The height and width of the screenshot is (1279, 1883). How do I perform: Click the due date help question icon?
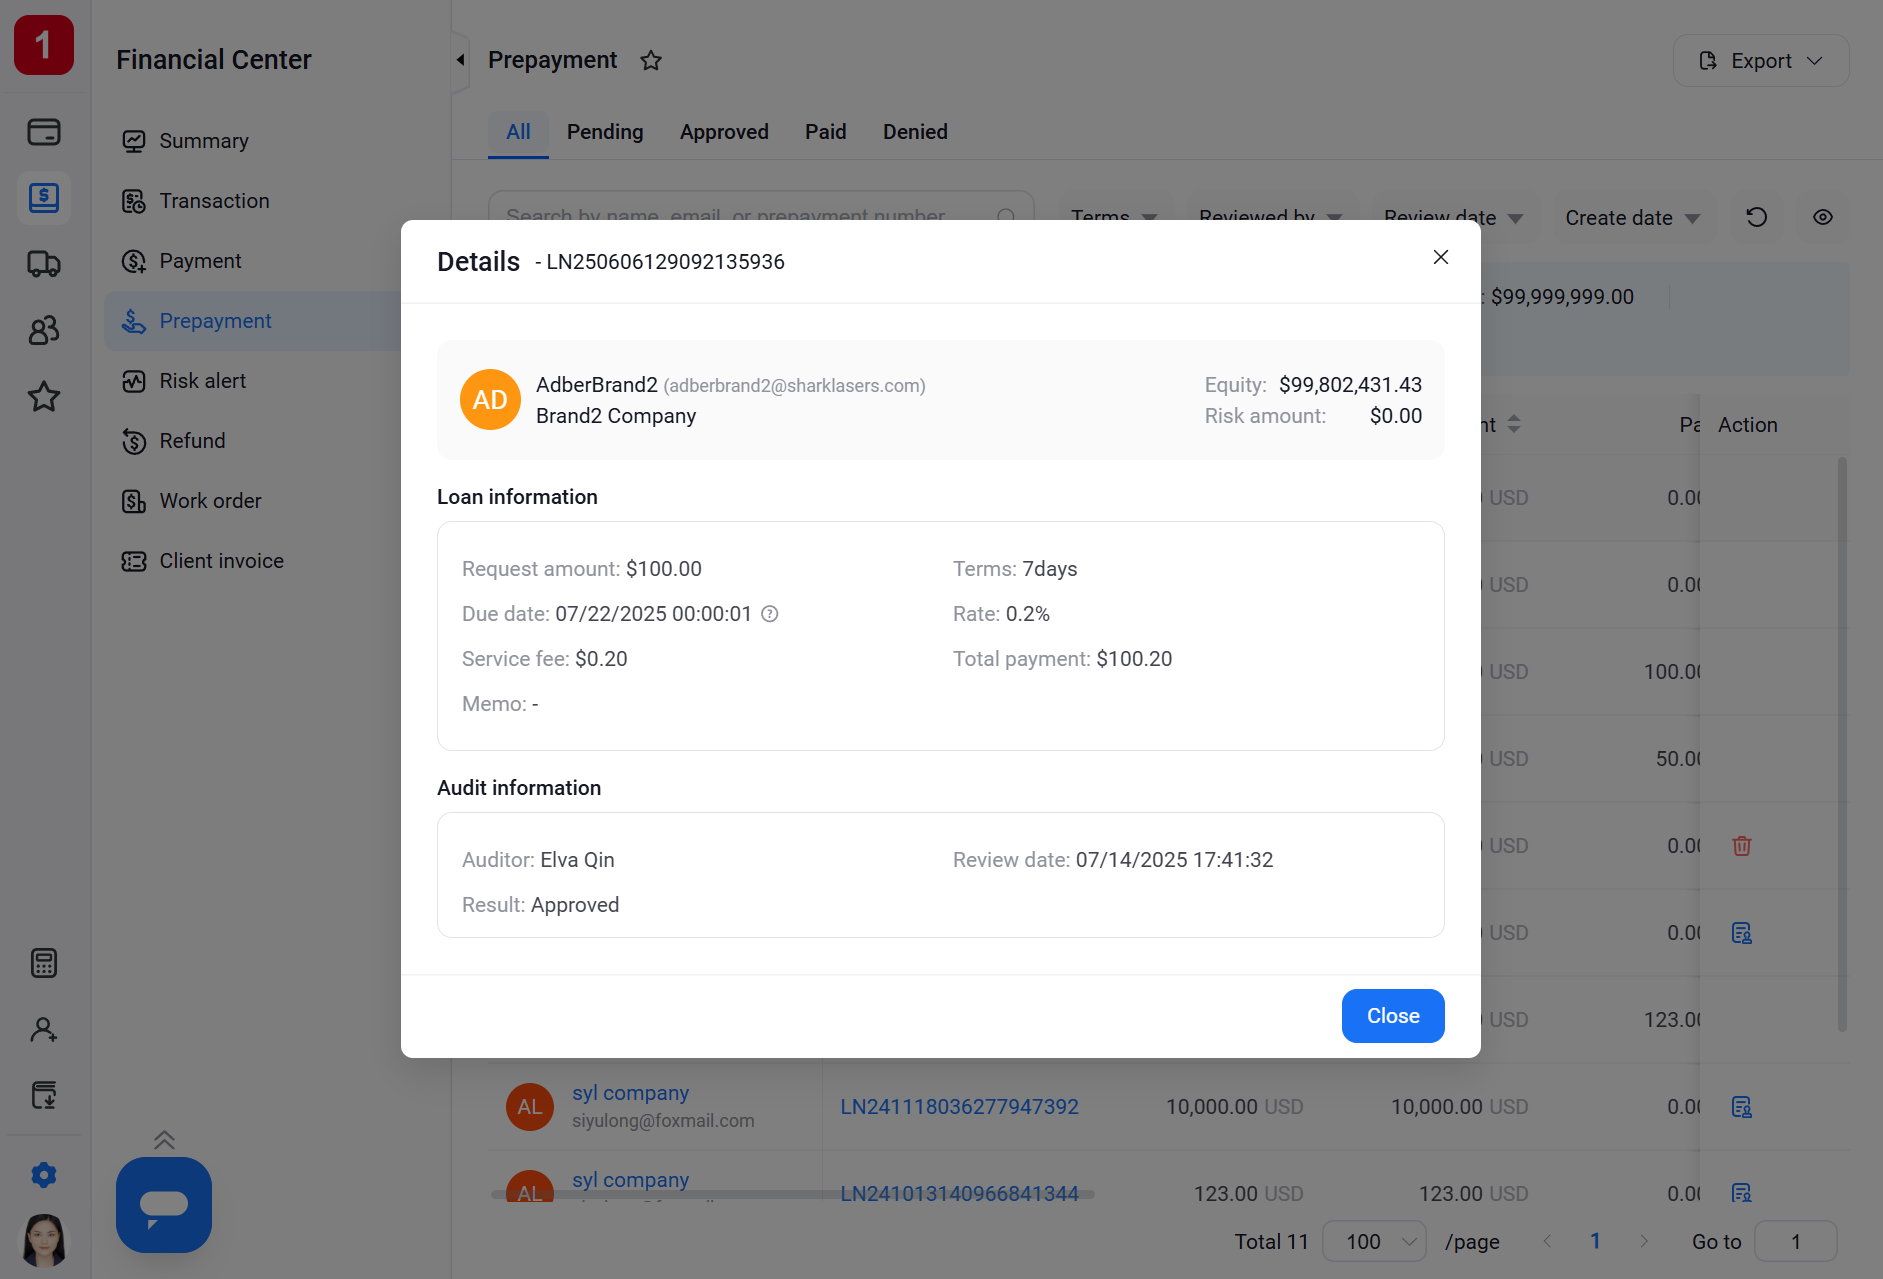click(770, 614)
